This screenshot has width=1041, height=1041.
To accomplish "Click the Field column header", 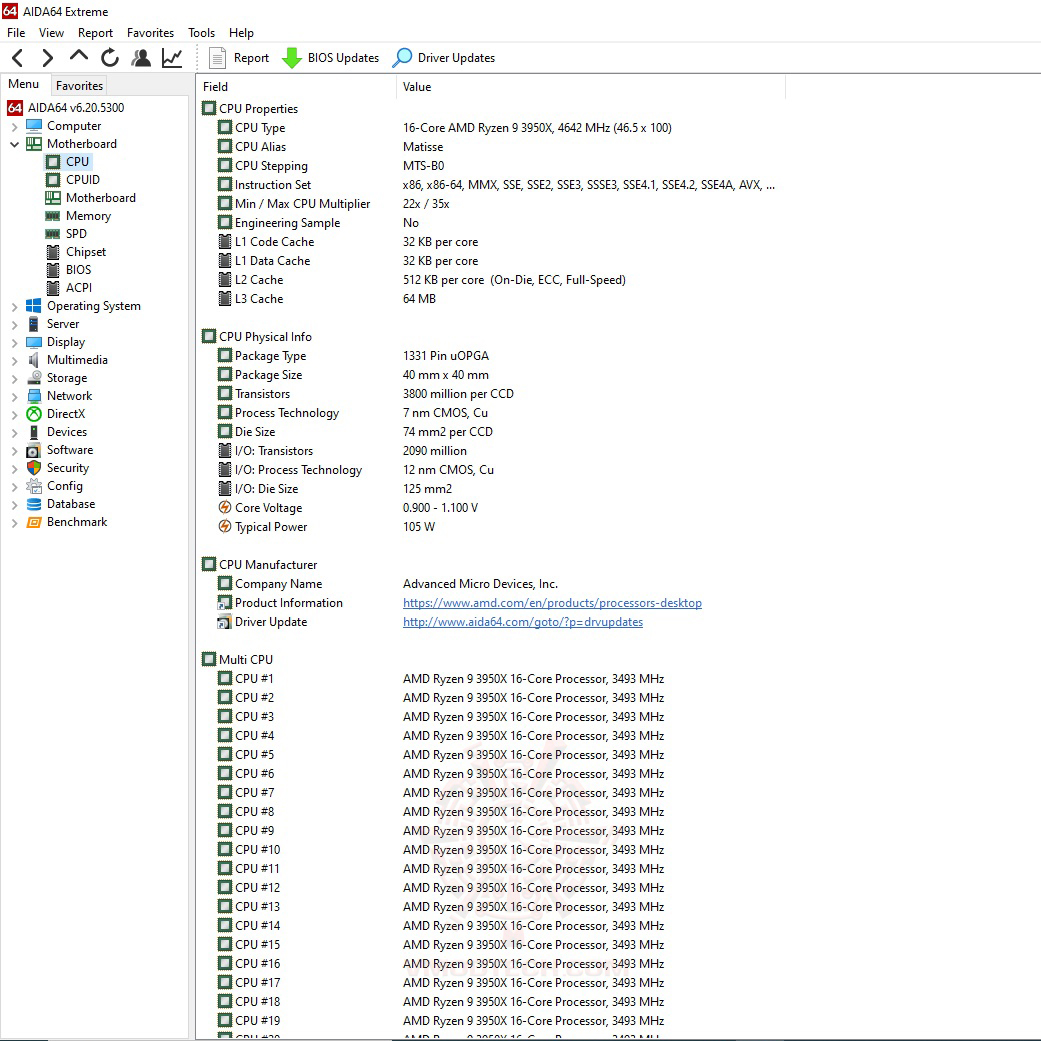I will [x=296, y=87].
